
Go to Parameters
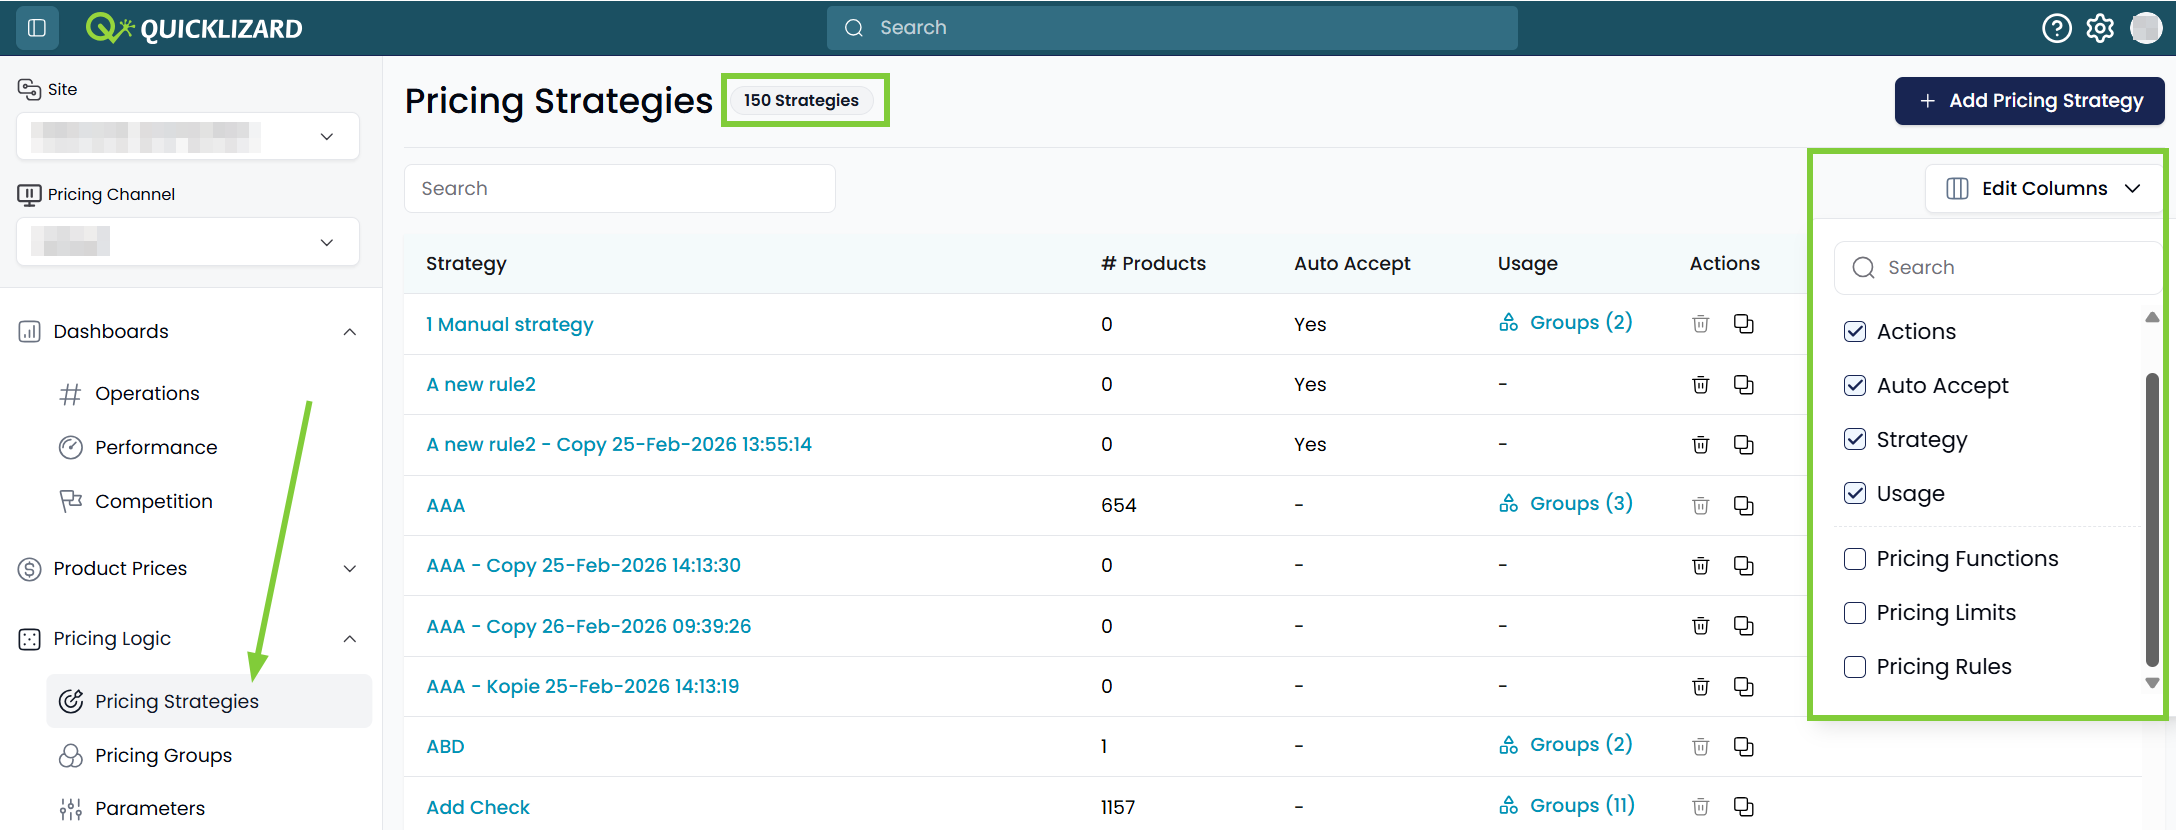[x=149, y=809]
